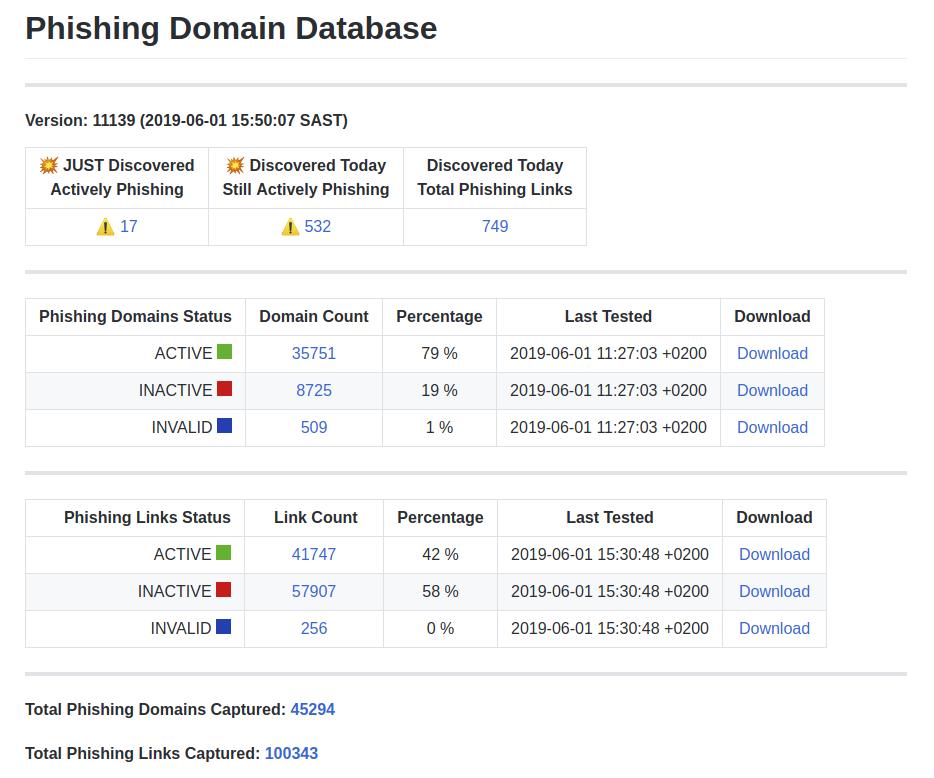Download the INACTIVE phishing domains list
934x778 pixels.
[773, 390]
